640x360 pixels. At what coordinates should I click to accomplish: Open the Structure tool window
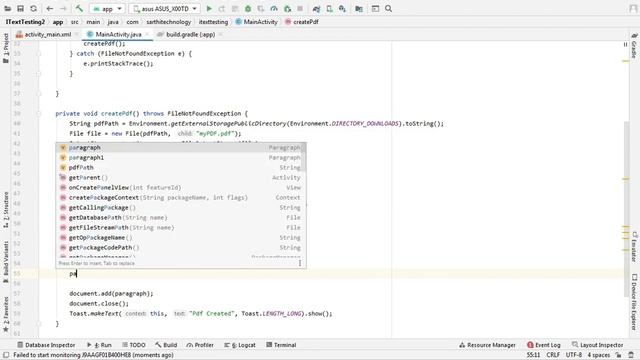6,210
